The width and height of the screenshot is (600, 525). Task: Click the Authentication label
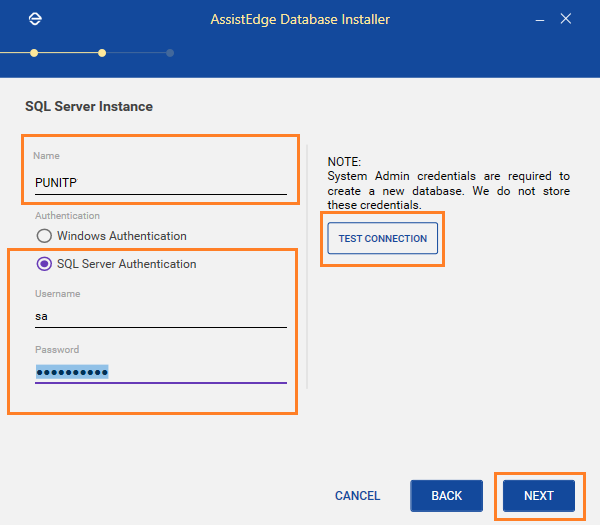click(x=67, y=216)
